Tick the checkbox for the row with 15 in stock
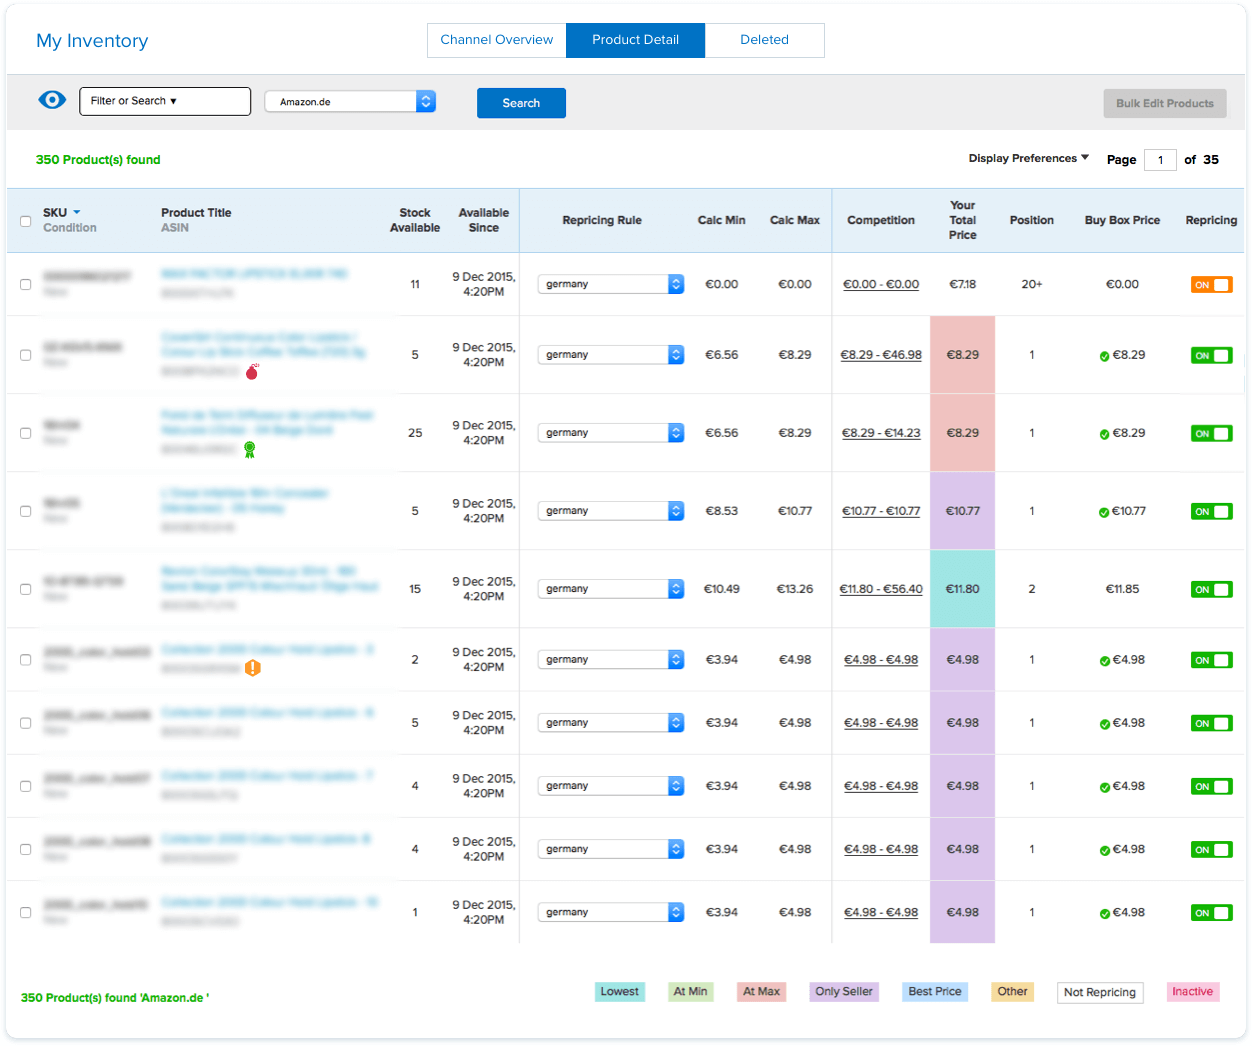The image size is (1252, 1046). pos(26,589)
